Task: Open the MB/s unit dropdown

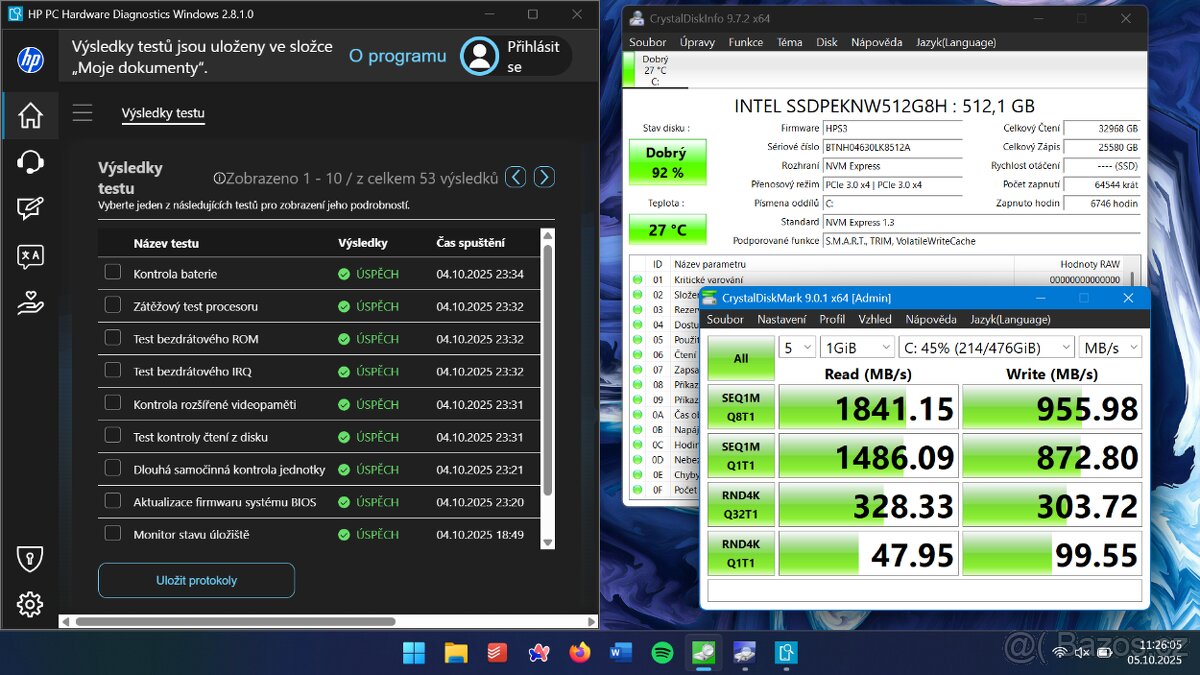Action: (x=1109, y=347)
